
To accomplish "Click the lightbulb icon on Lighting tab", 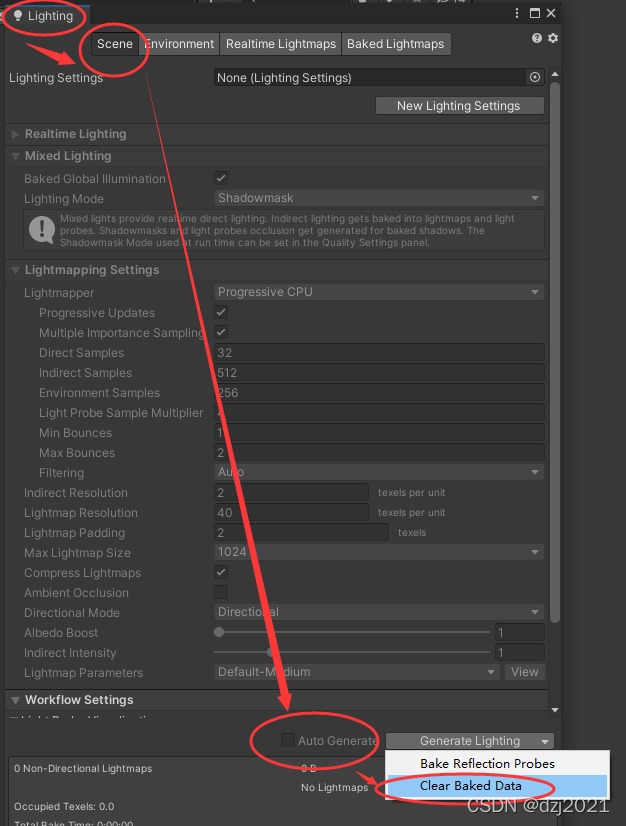I will click(x=18, y=16).
